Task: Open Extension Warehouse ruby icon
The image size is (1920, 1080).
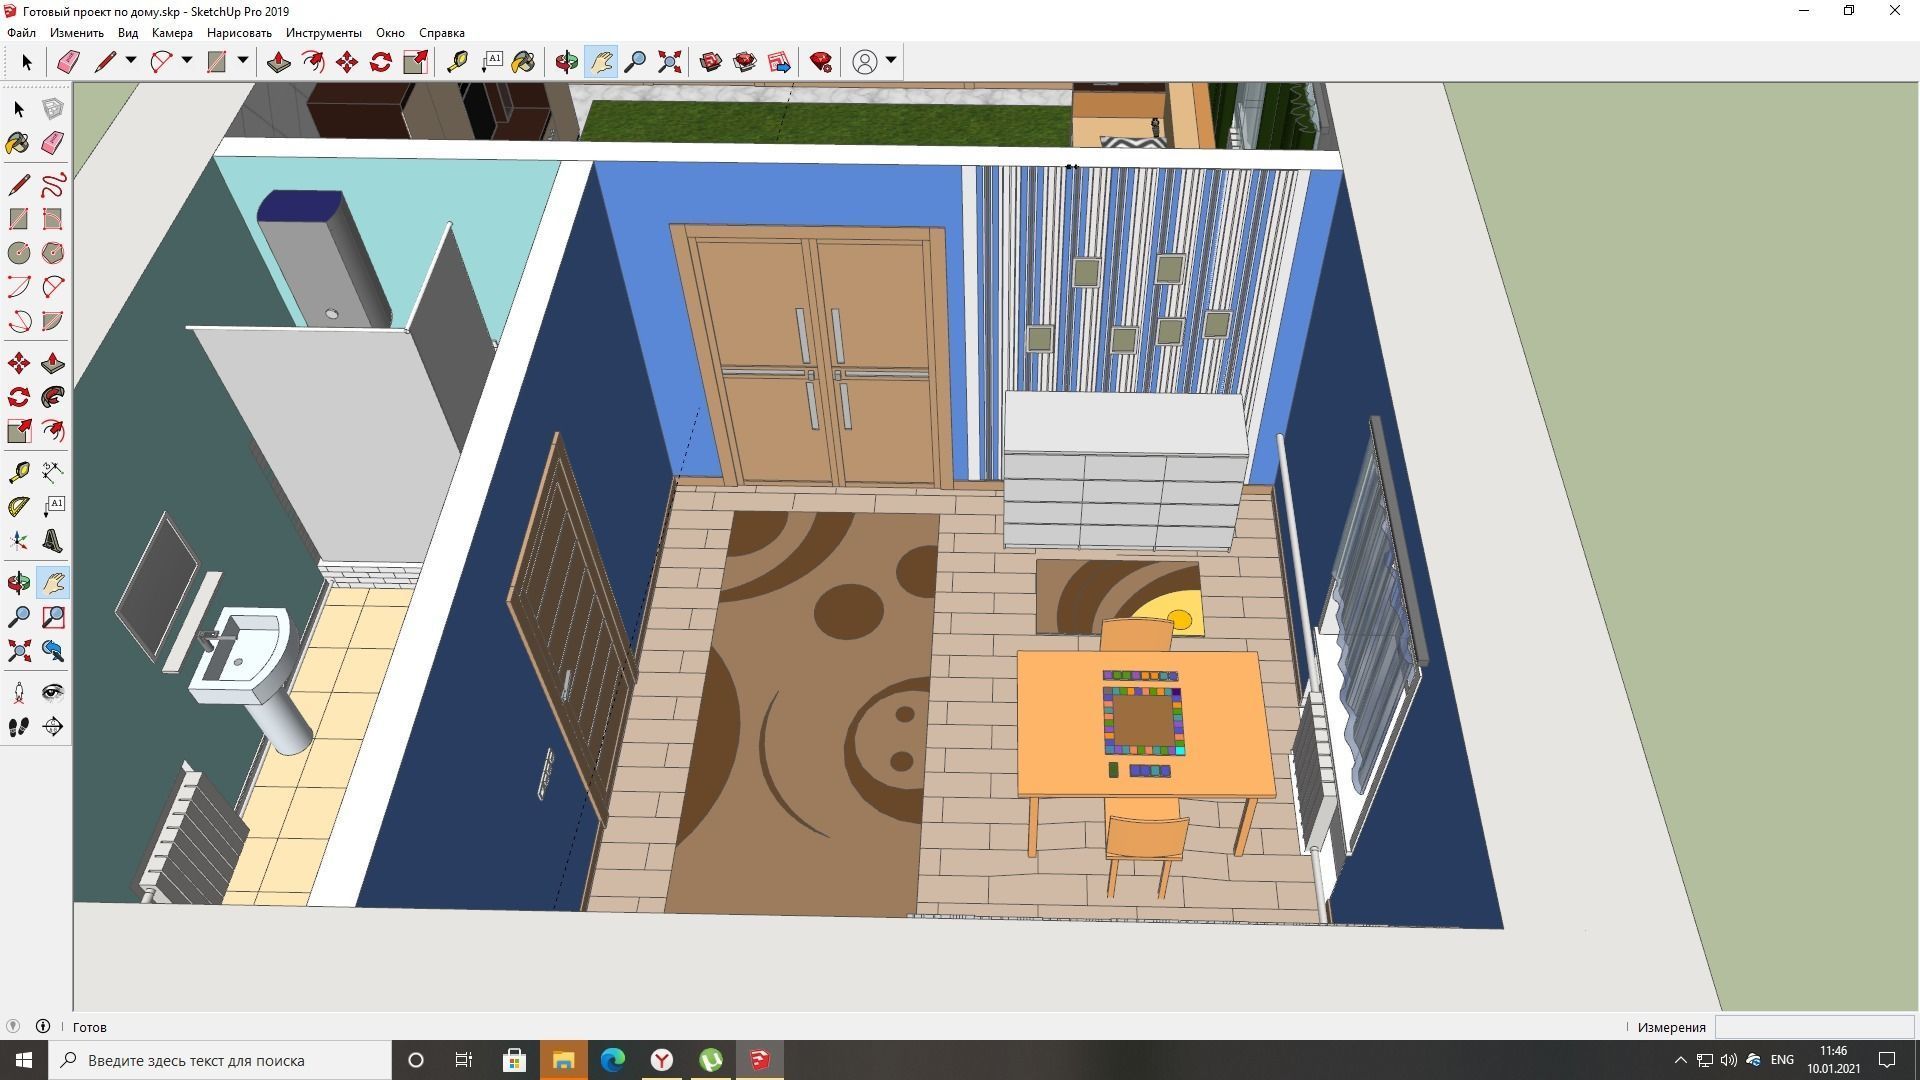Action: (821, 62)
